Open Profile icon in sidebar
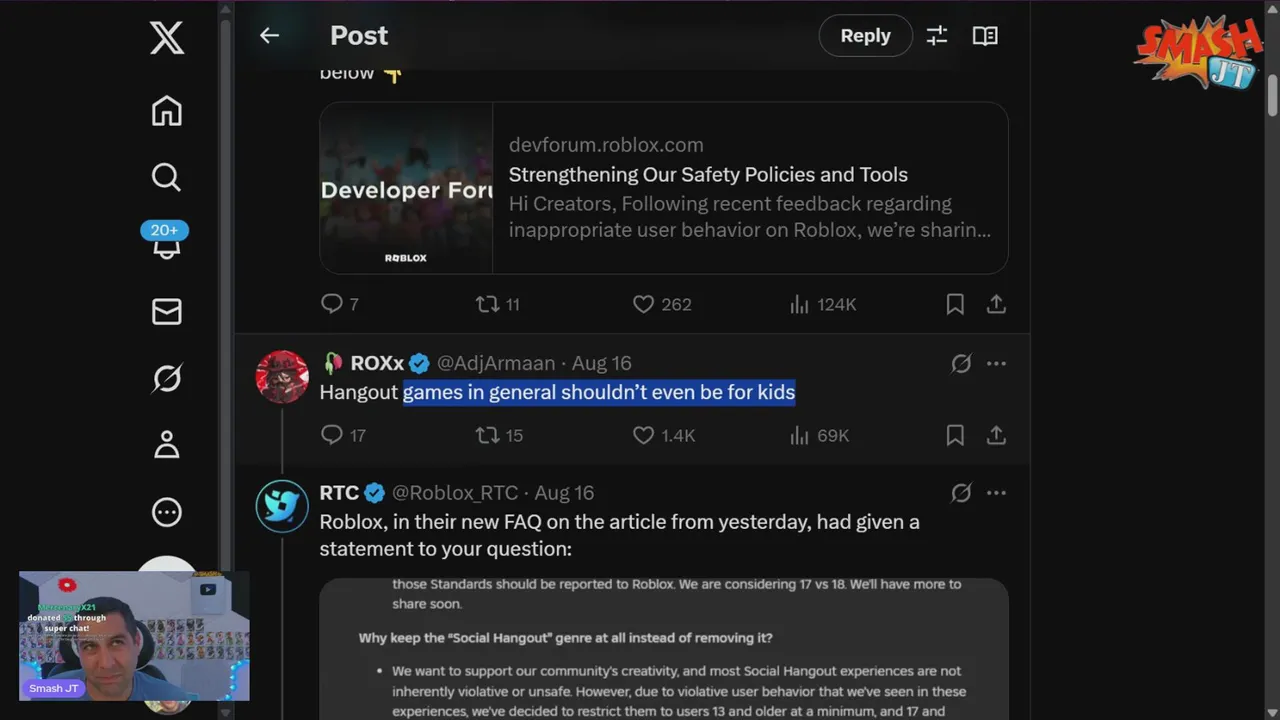Screen dimensions: 1280x720 coord(166,445)
